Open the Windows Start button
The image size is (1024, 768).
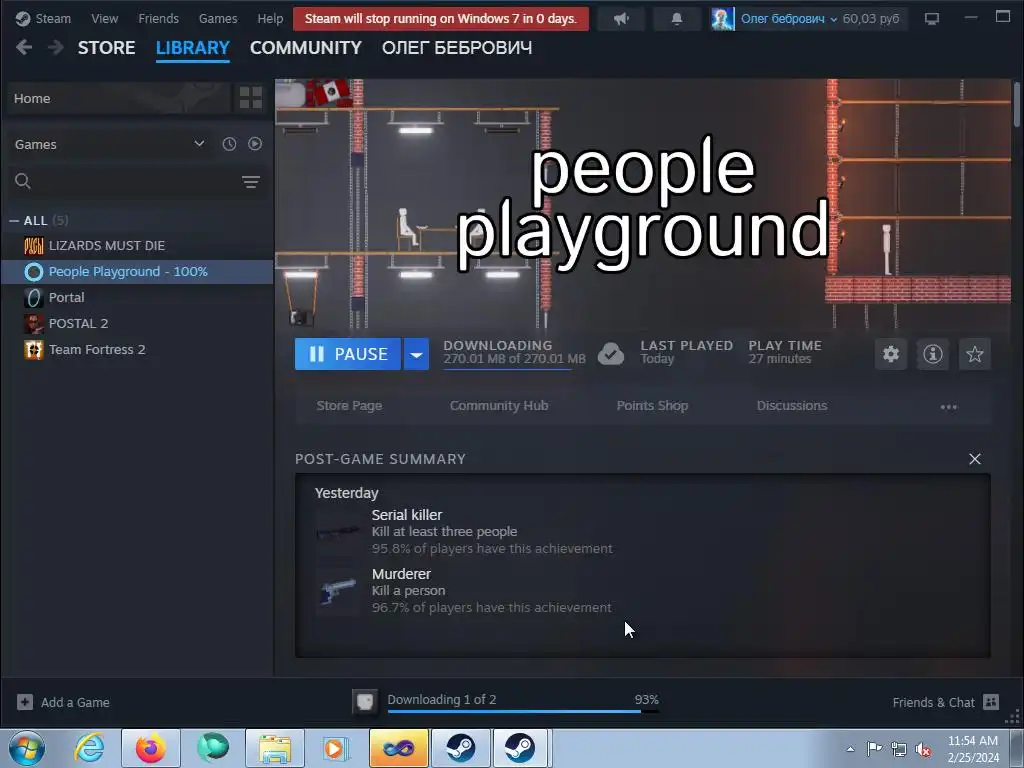click(x=27, y=748)
